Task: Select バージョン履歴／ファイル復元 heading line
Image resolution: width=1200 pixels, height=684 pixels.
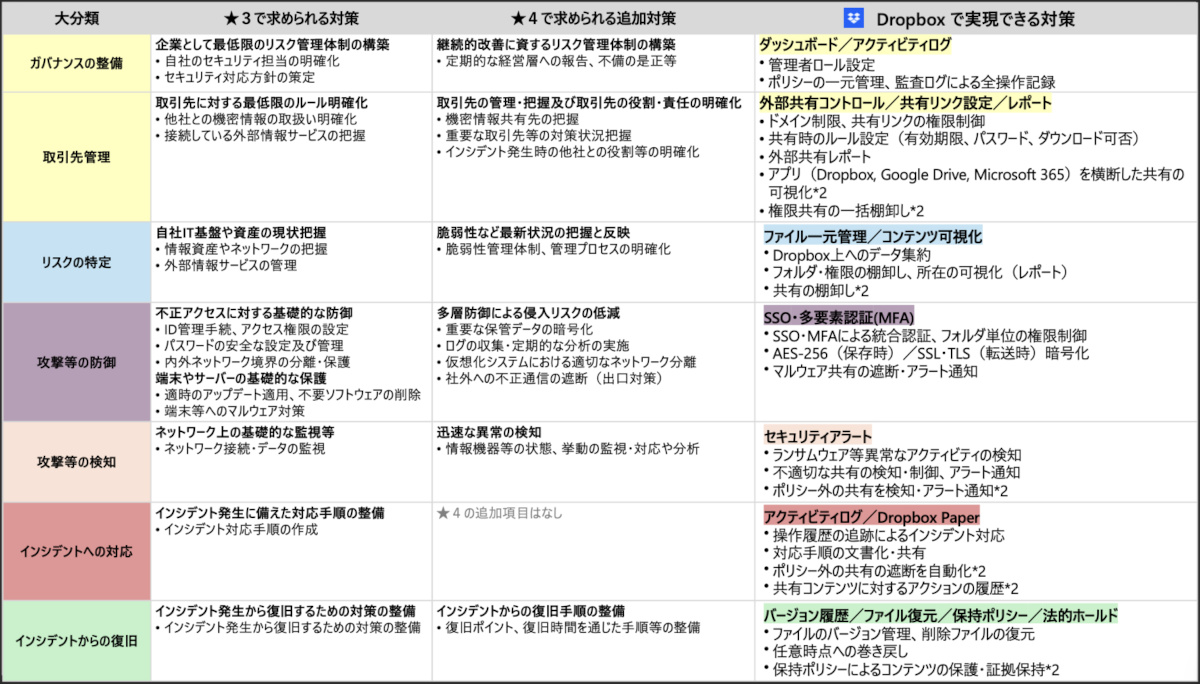Action: [x=940, y=615]
